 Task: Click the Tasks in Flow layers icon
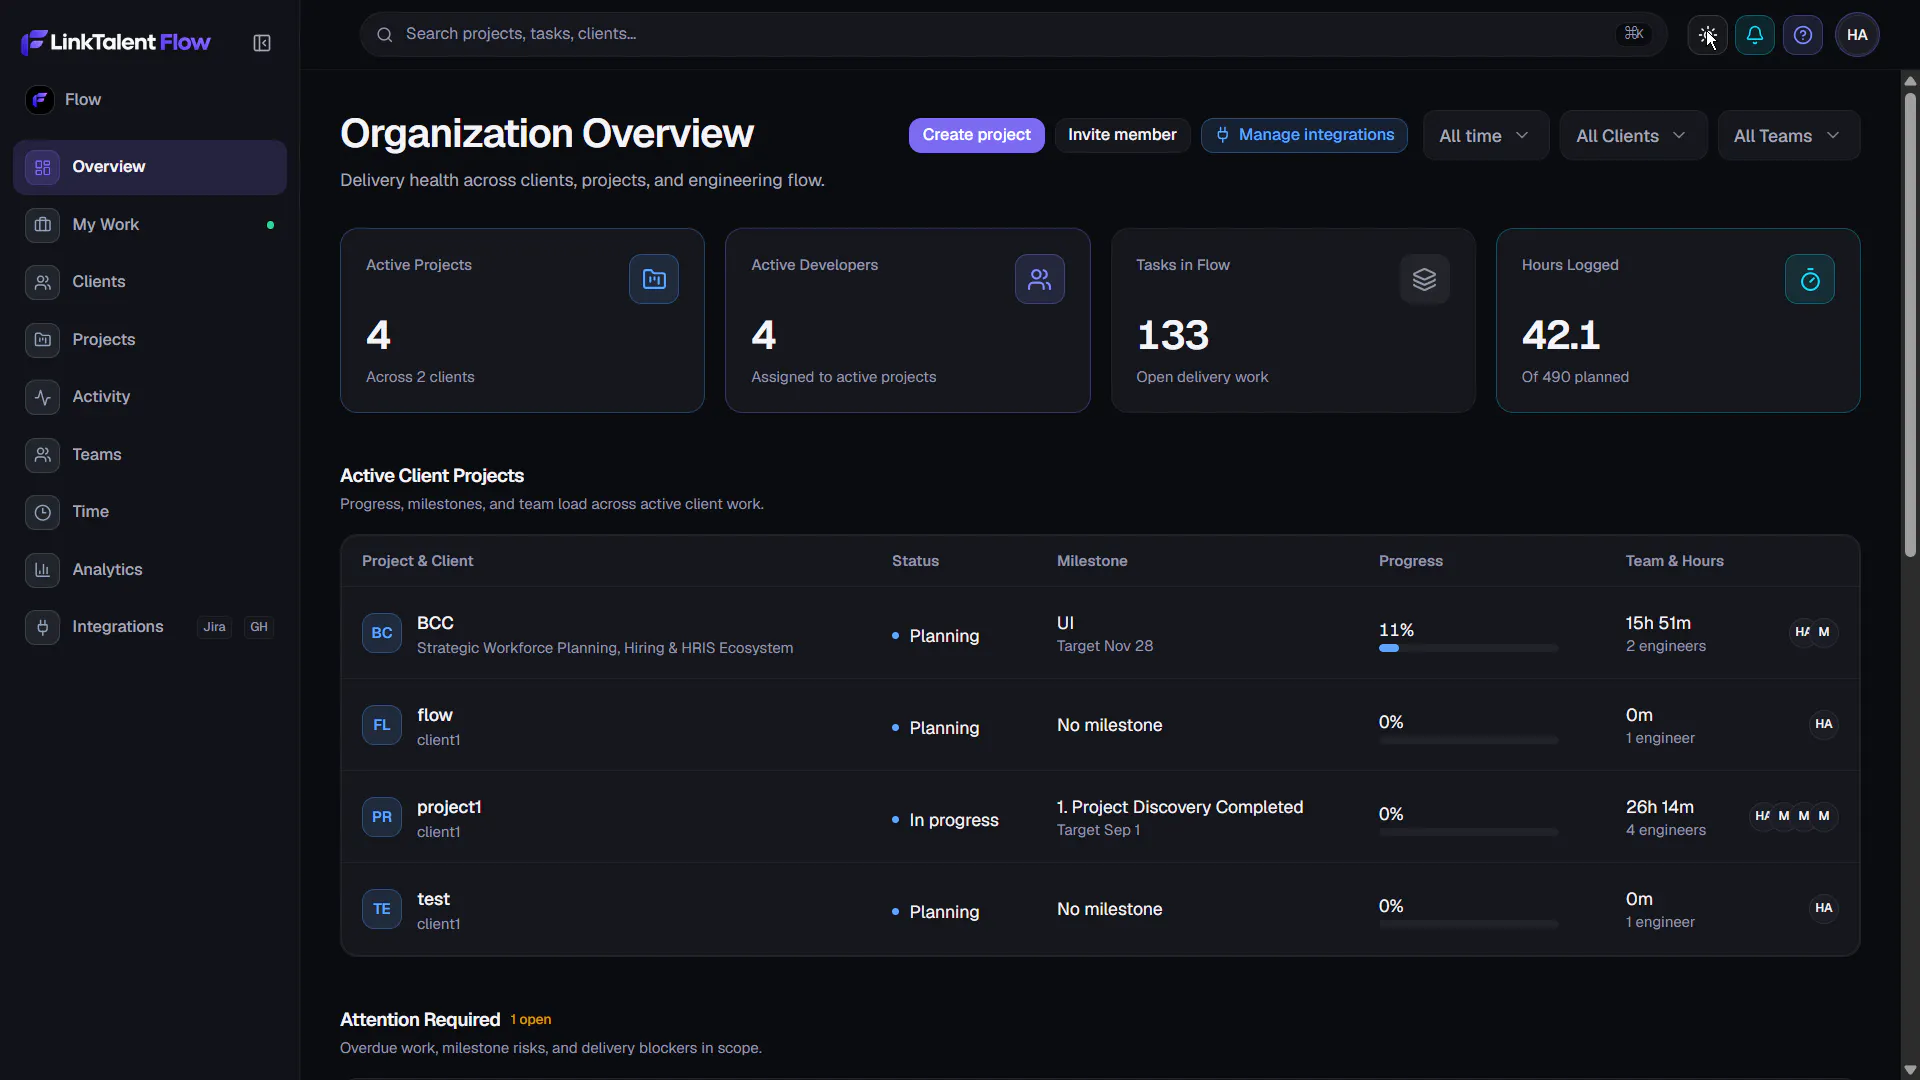[x=1425, y=279]
